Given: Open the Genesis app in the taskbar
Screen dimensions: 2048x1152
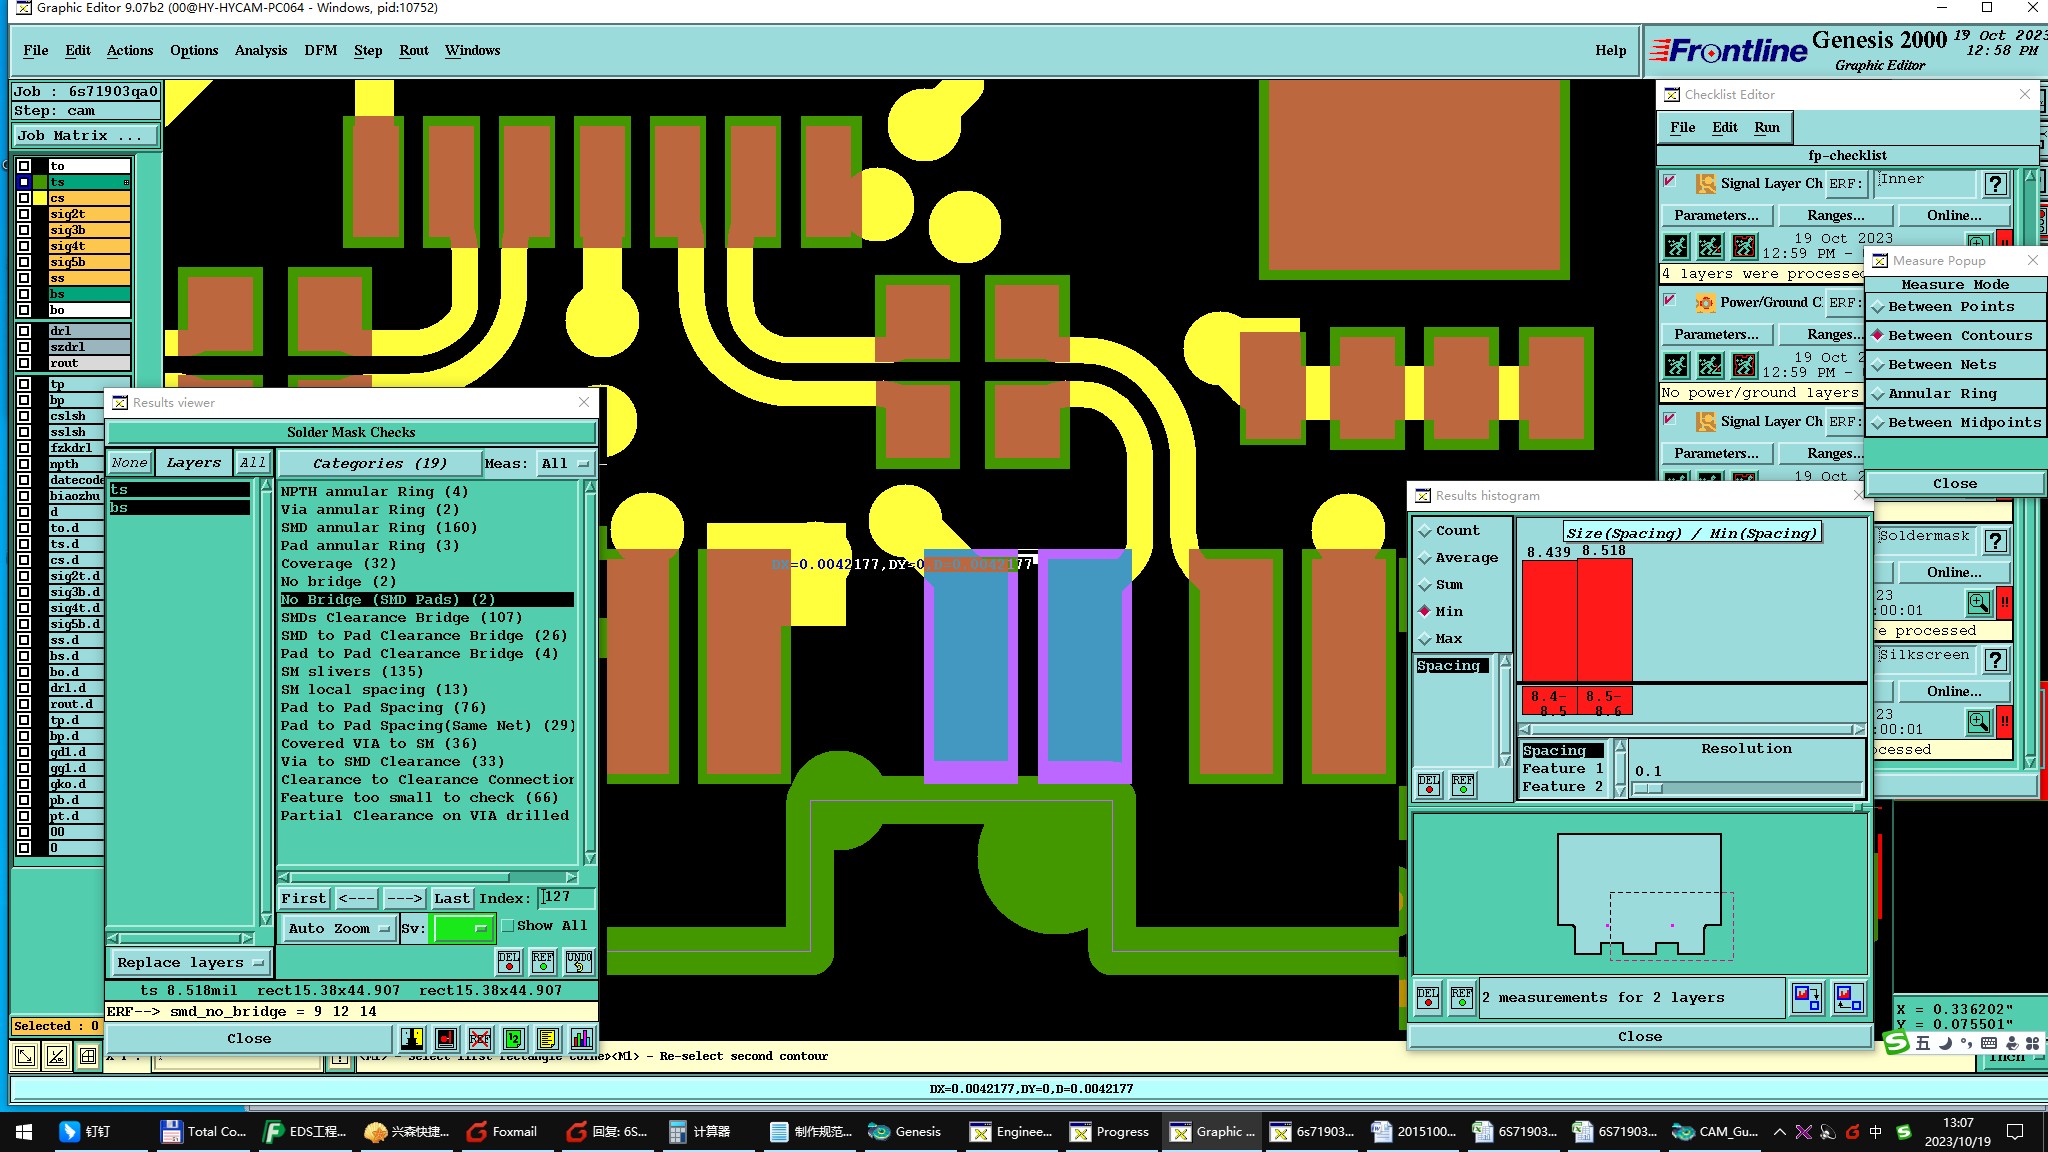Looking at the screenshot, I should pos(906,1132).
